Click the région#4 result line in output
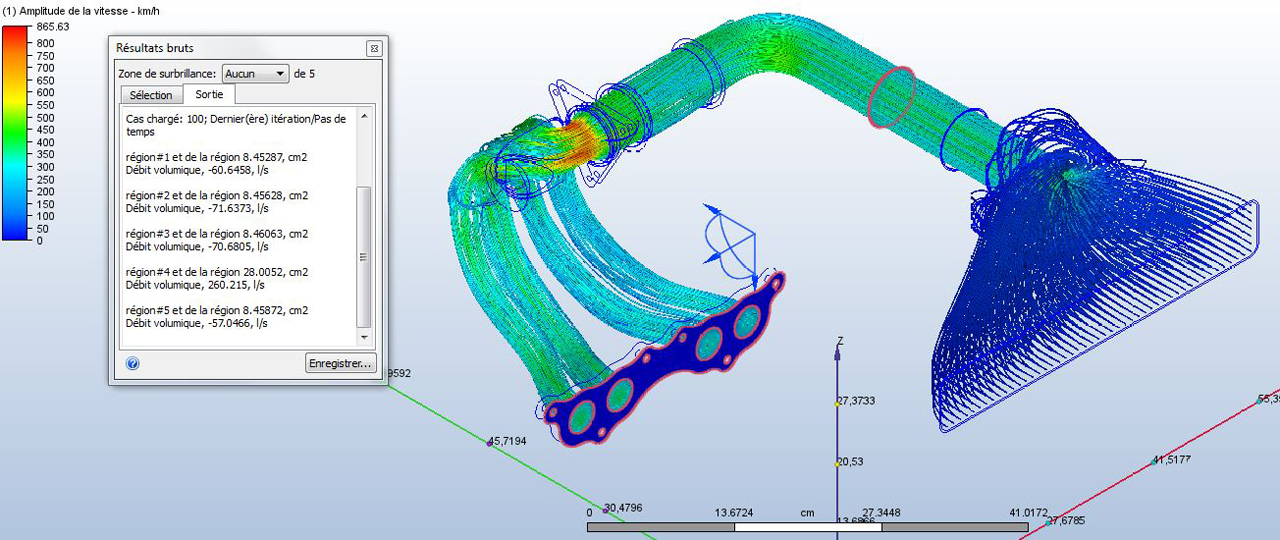 (217, 272)
